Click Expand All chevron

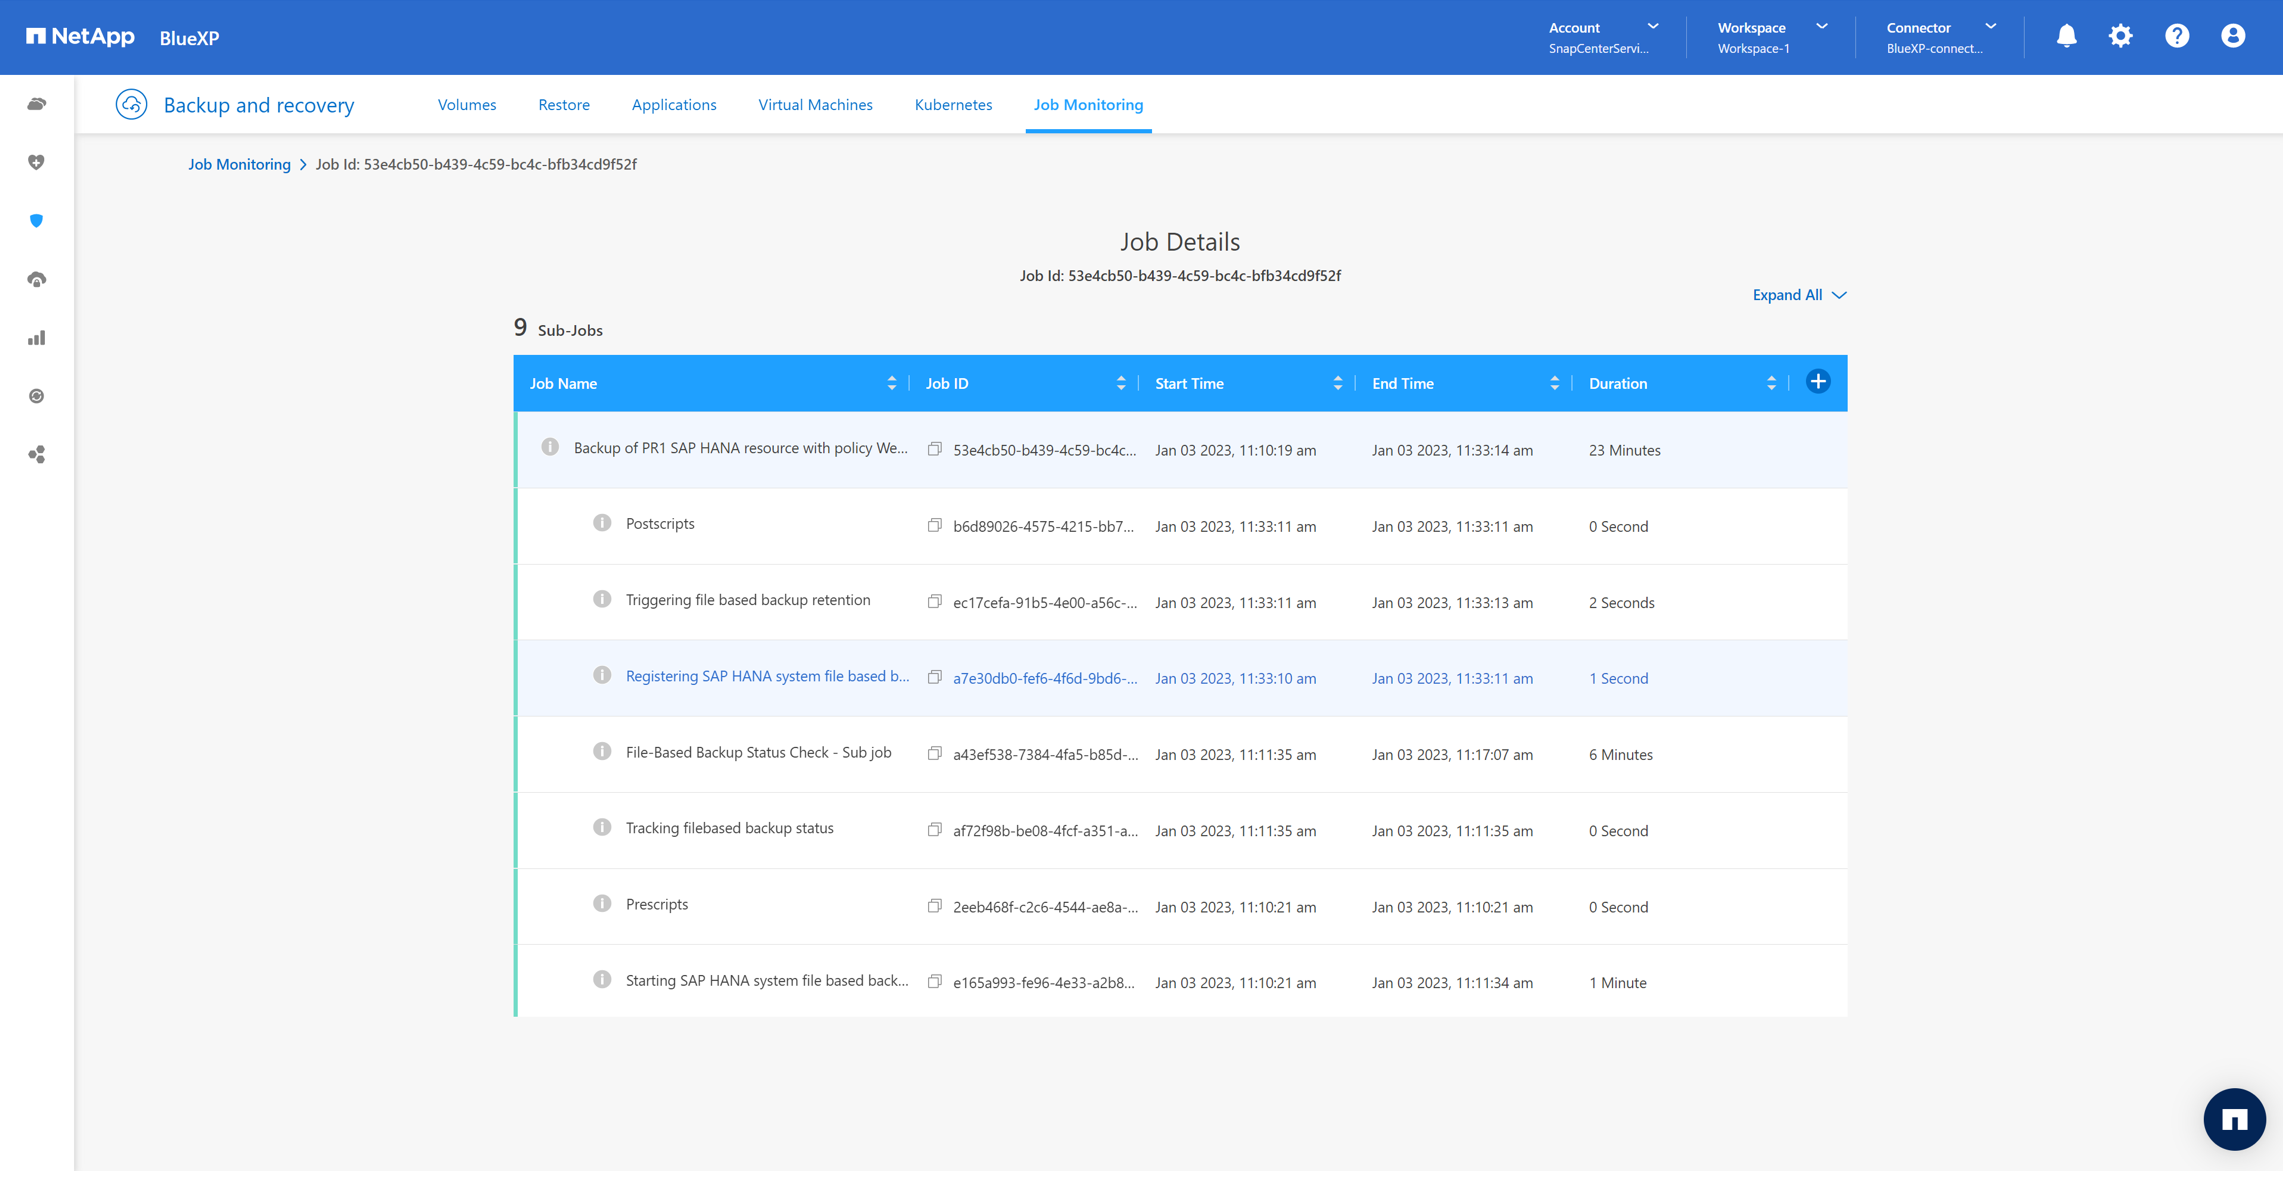1838,295
